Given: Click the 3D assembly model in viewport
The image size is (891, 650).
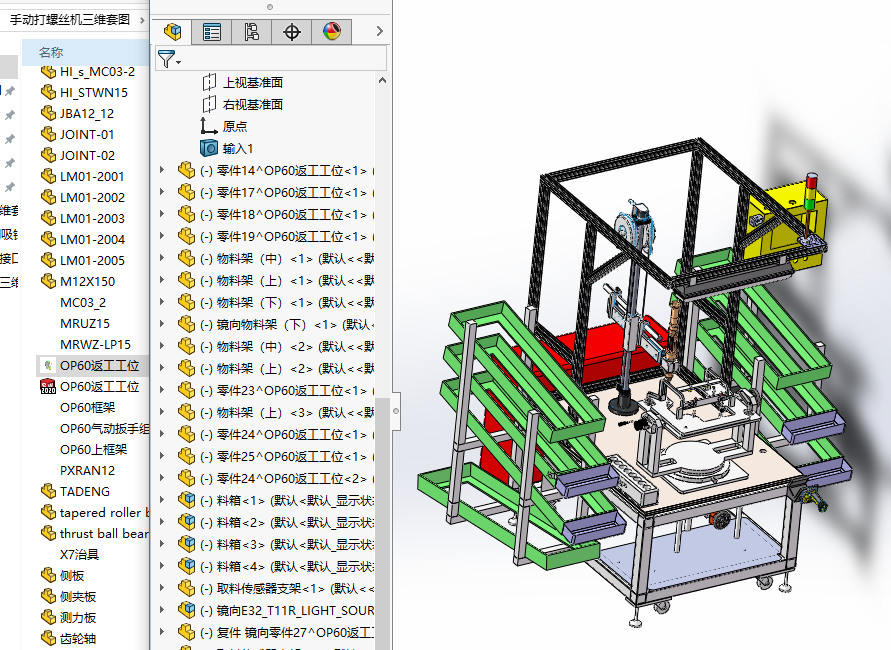Looking at the screenshot, I should [x=634, y=381].
